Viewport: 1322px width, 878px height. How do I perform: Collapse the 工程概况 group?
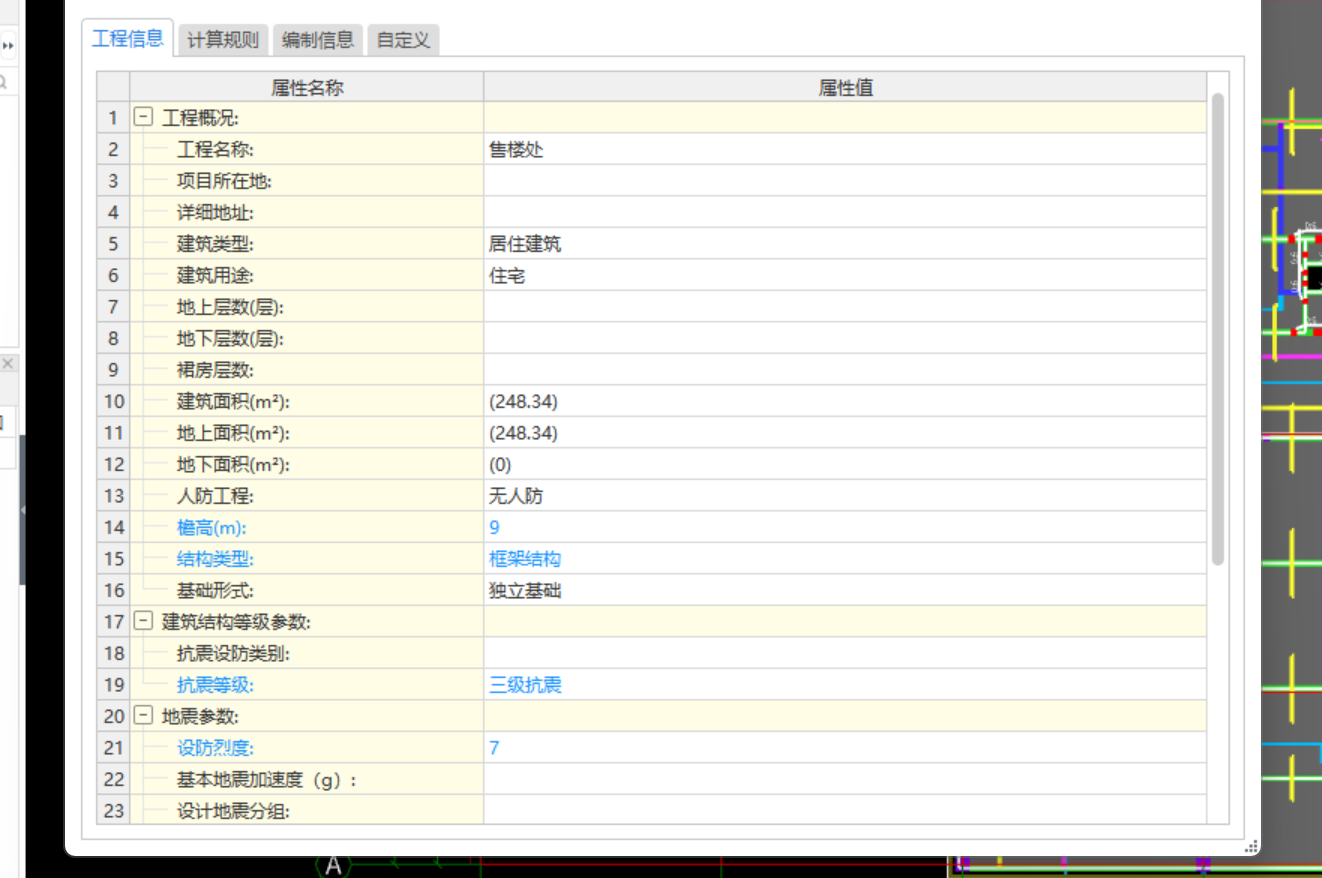[x=143, y=118]
